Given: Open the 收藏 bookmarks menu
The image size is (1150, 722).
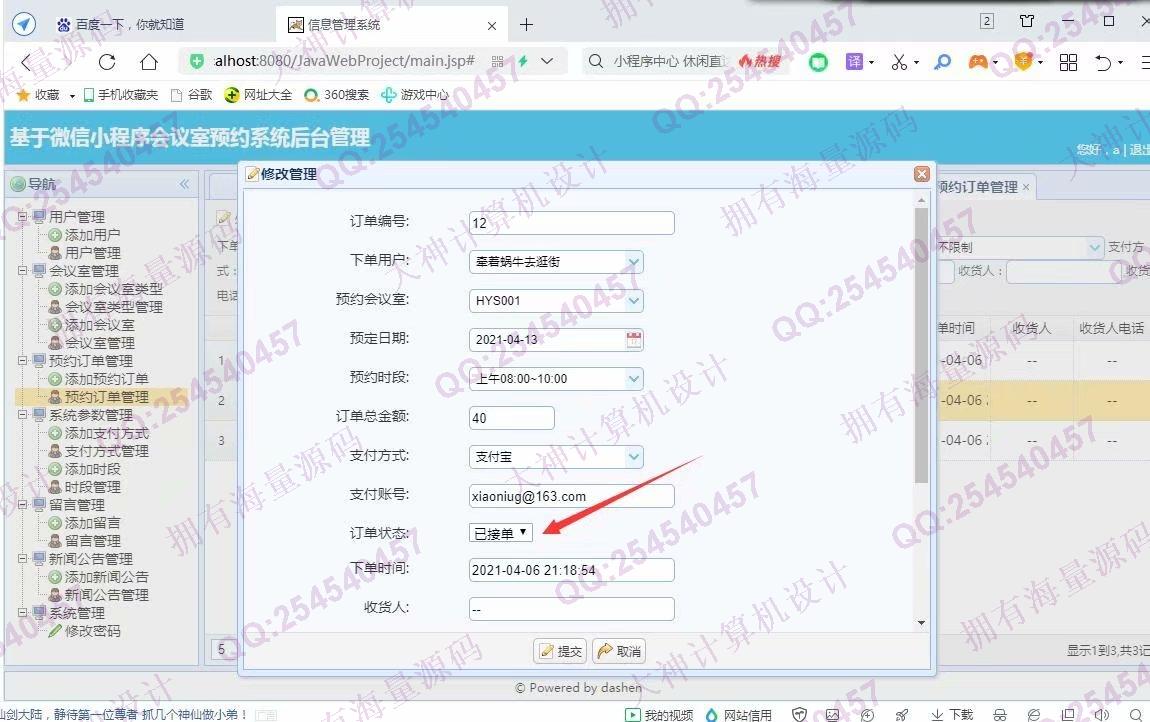Looking at the screenshot, I should 45,95.
